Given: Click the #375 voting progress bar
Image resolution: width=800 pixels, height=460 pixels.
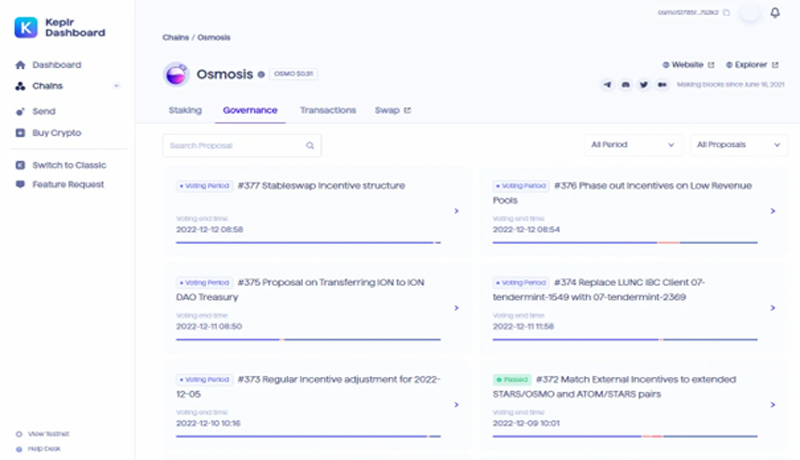Looking at the screenshot, I should (x=308, y=340).
